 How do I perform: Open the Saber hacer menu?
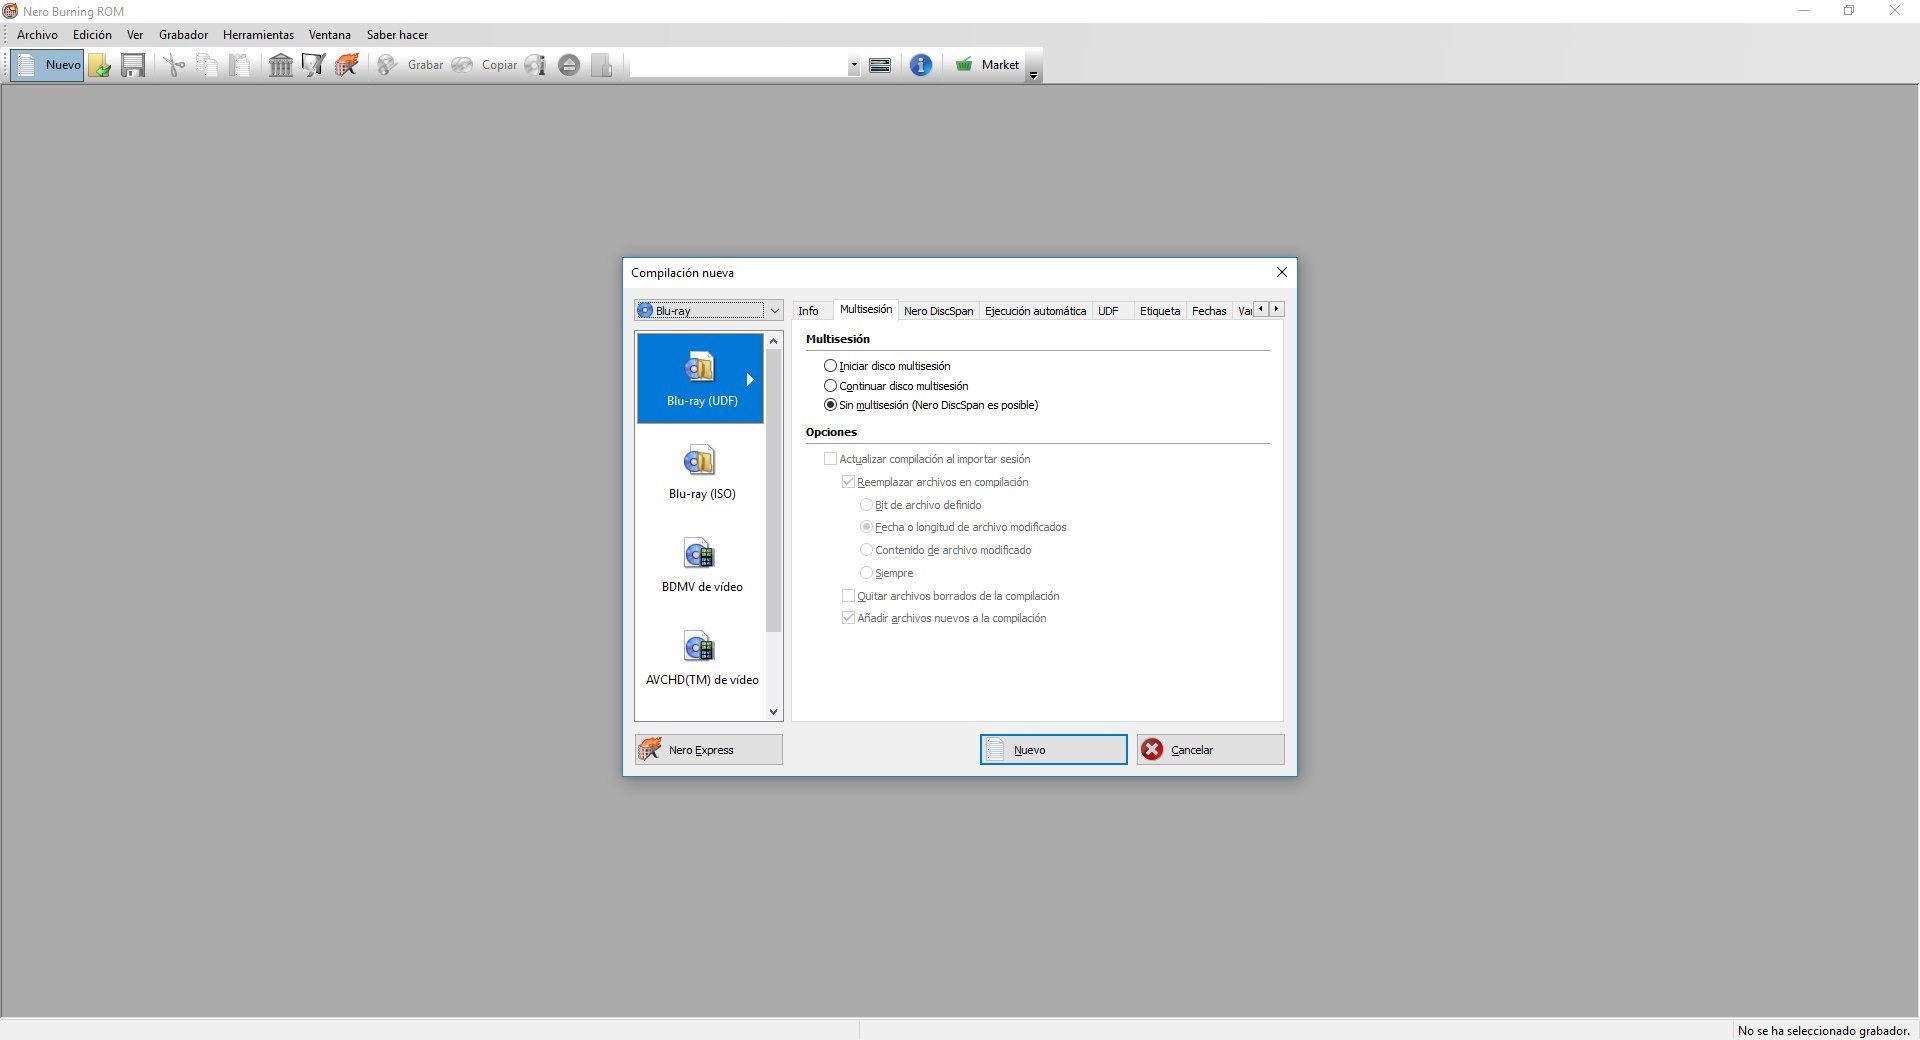click(x=397, y=35)
